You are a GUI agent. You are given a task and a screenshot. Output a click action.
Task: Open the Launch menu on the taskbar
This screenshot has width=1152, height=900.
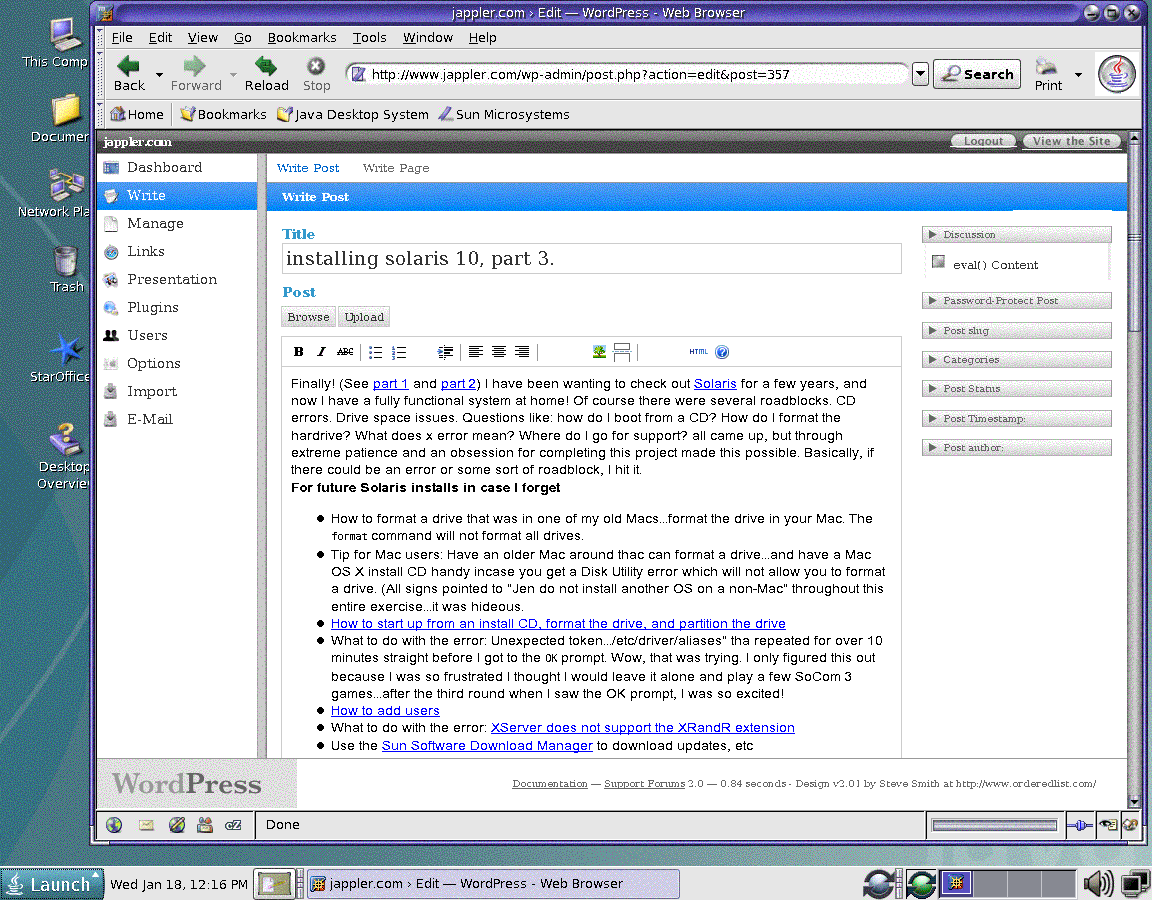tap(51, 884)
